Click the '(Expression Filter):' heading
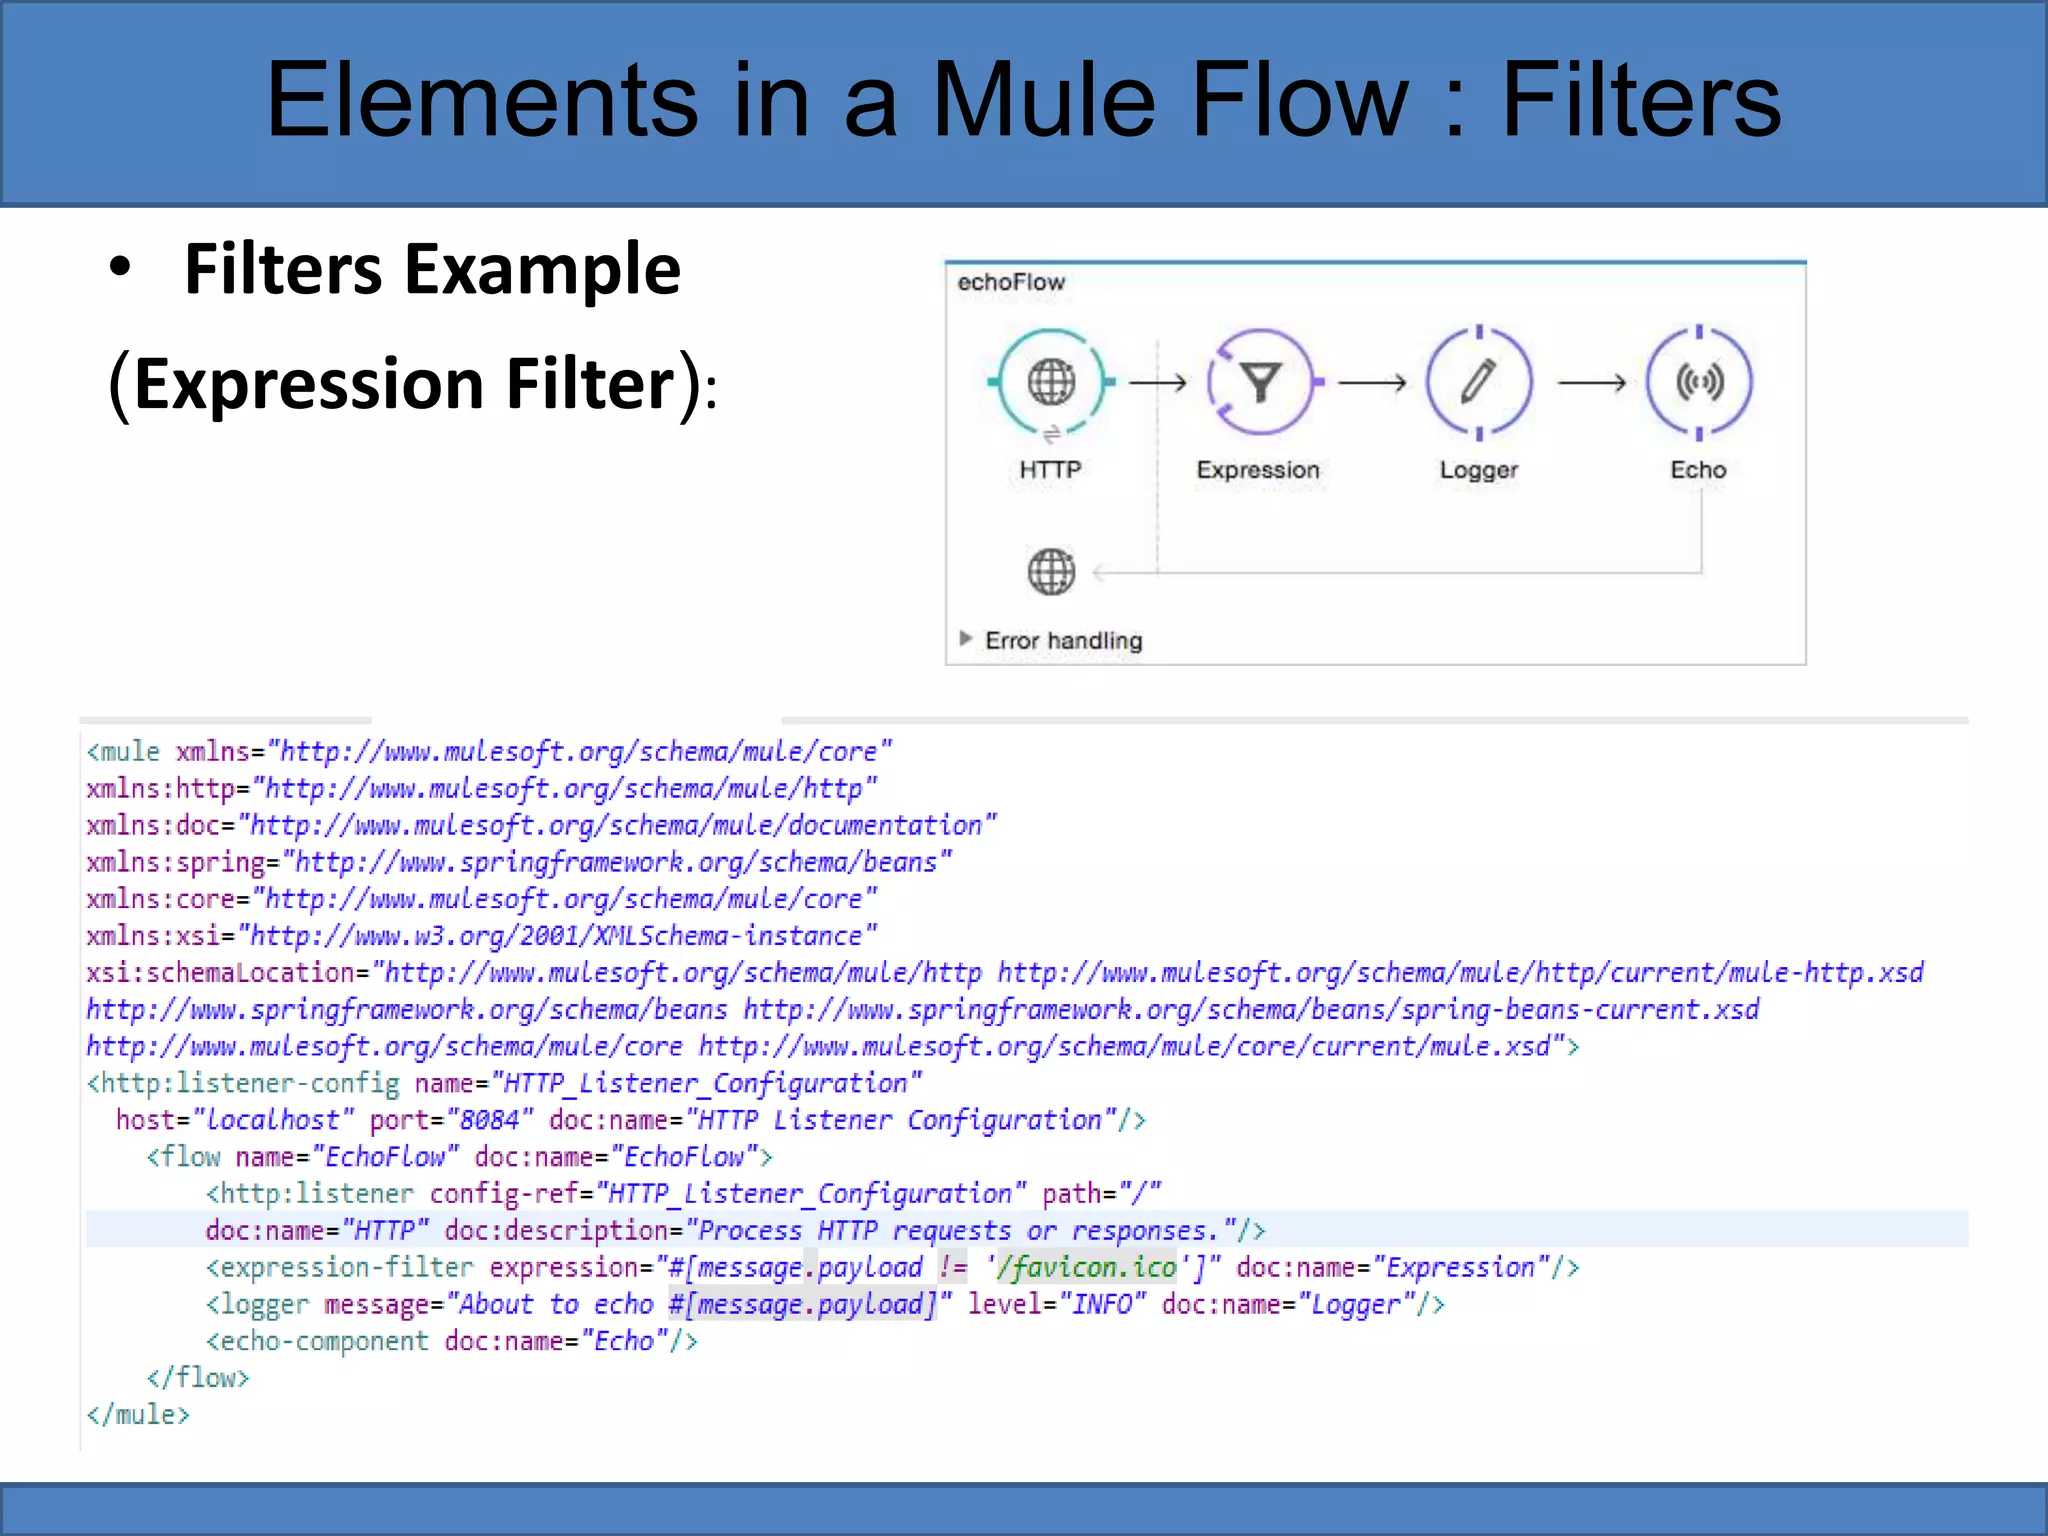 pos(413,385)
